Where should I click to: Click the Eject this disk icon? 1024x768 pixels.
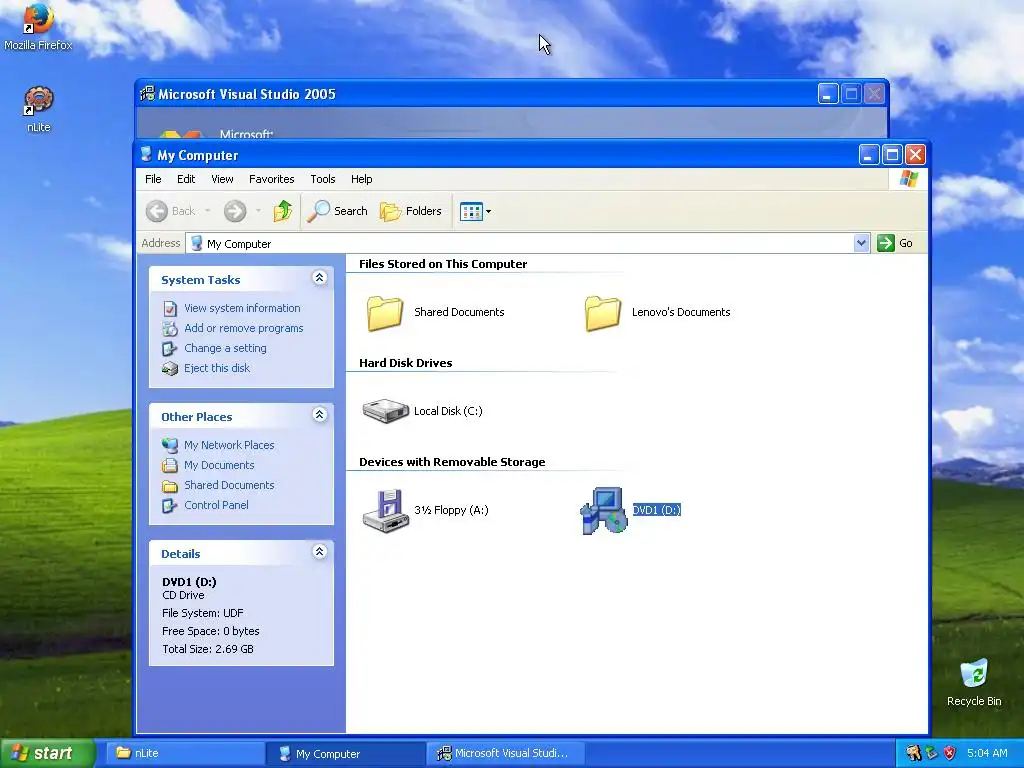170,368
